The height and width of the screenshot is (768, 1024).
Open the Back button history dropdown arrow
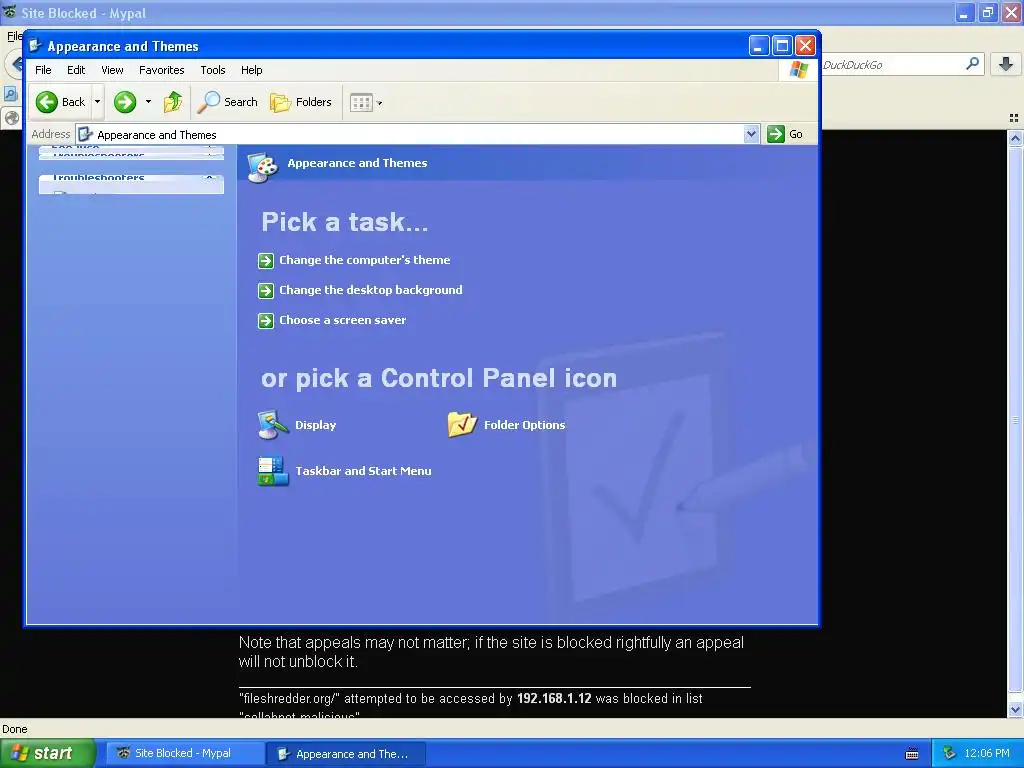point(97,102)
